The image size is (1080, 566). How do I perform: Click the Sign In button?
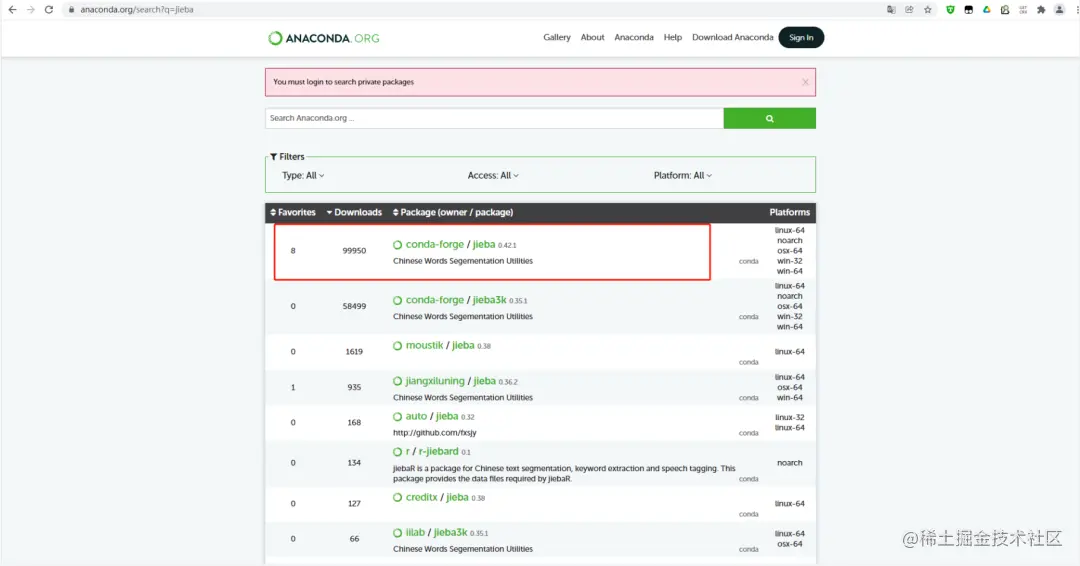(x=801, y=37)
